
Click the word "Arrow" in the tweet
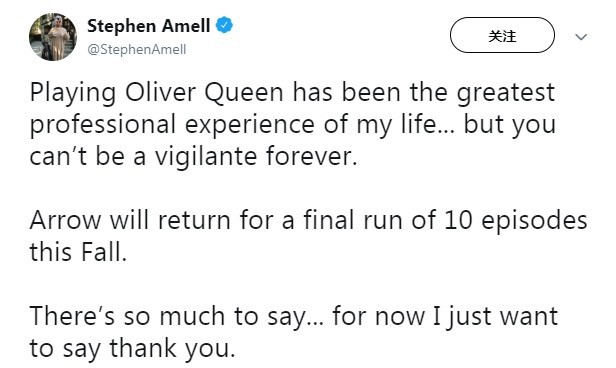click(x=65, y=220)
